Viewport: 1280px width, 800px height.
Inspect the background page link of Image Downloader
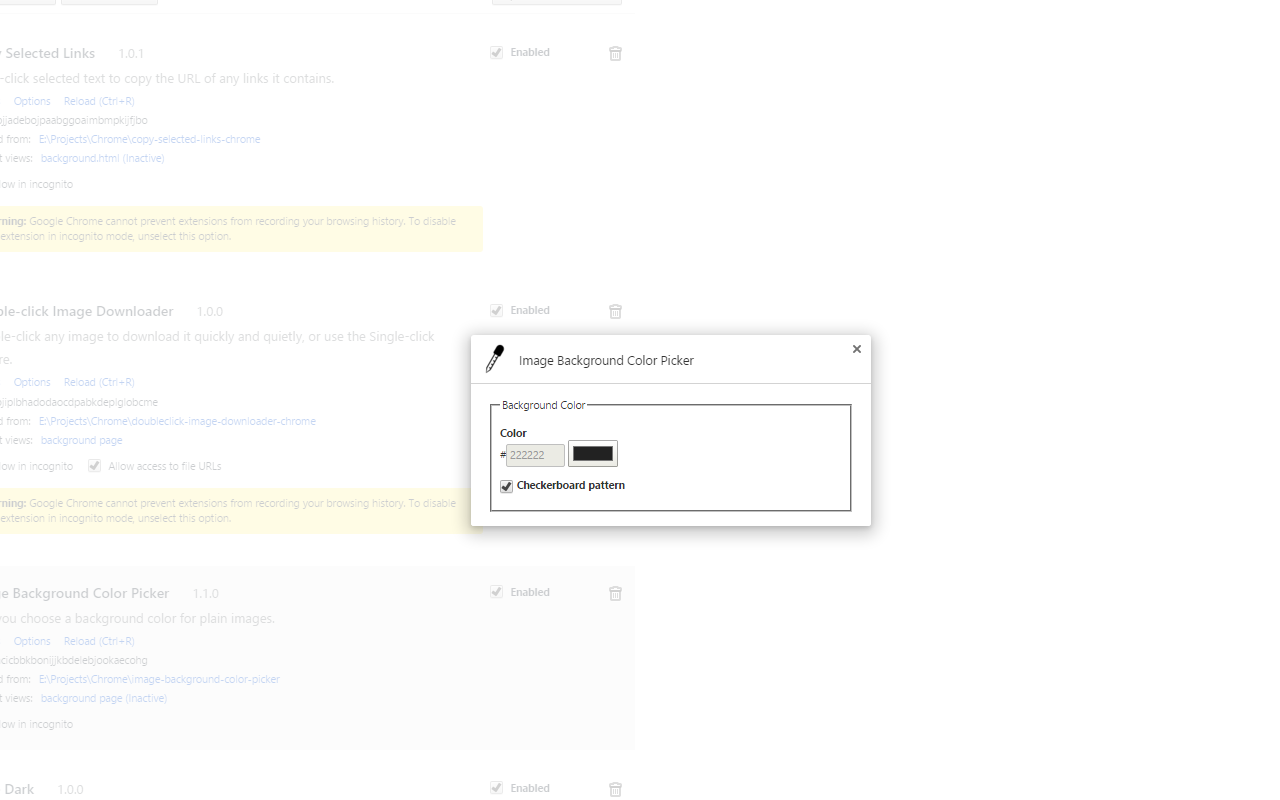[x=82, y=440]
